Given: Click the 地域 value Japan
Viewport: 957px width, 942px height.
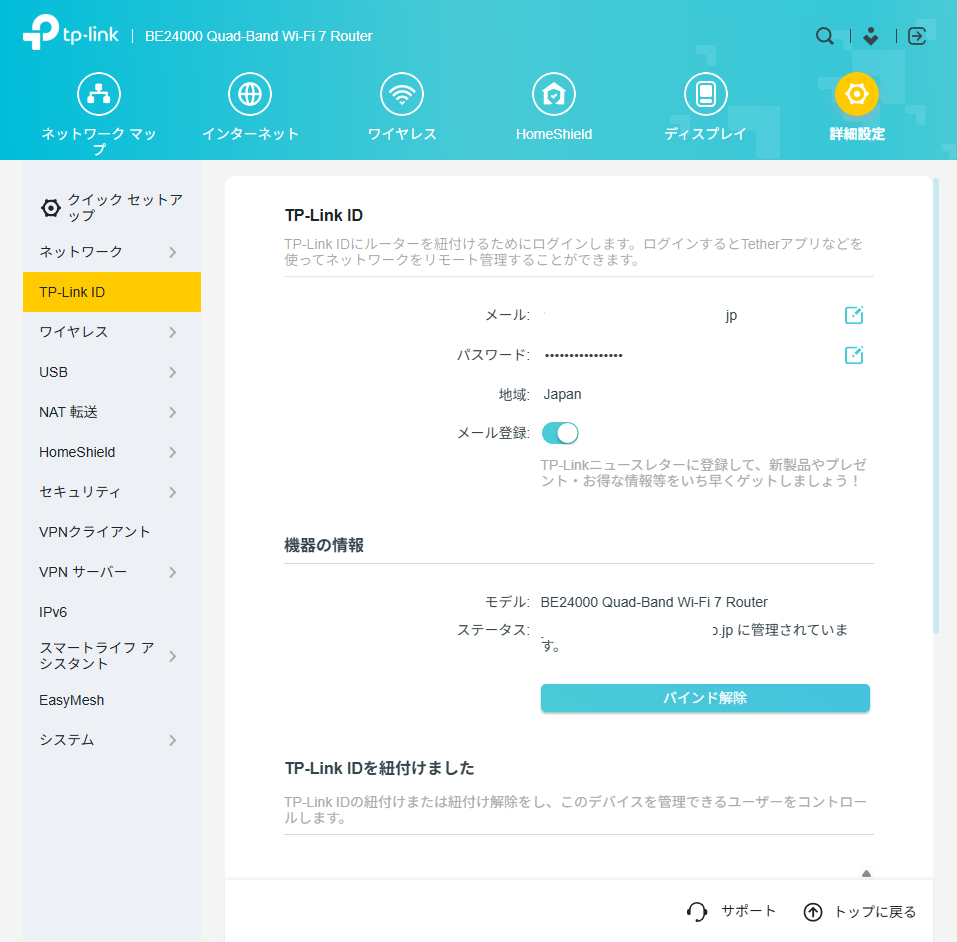Looking at the screenshot, I should pos(562,394).
